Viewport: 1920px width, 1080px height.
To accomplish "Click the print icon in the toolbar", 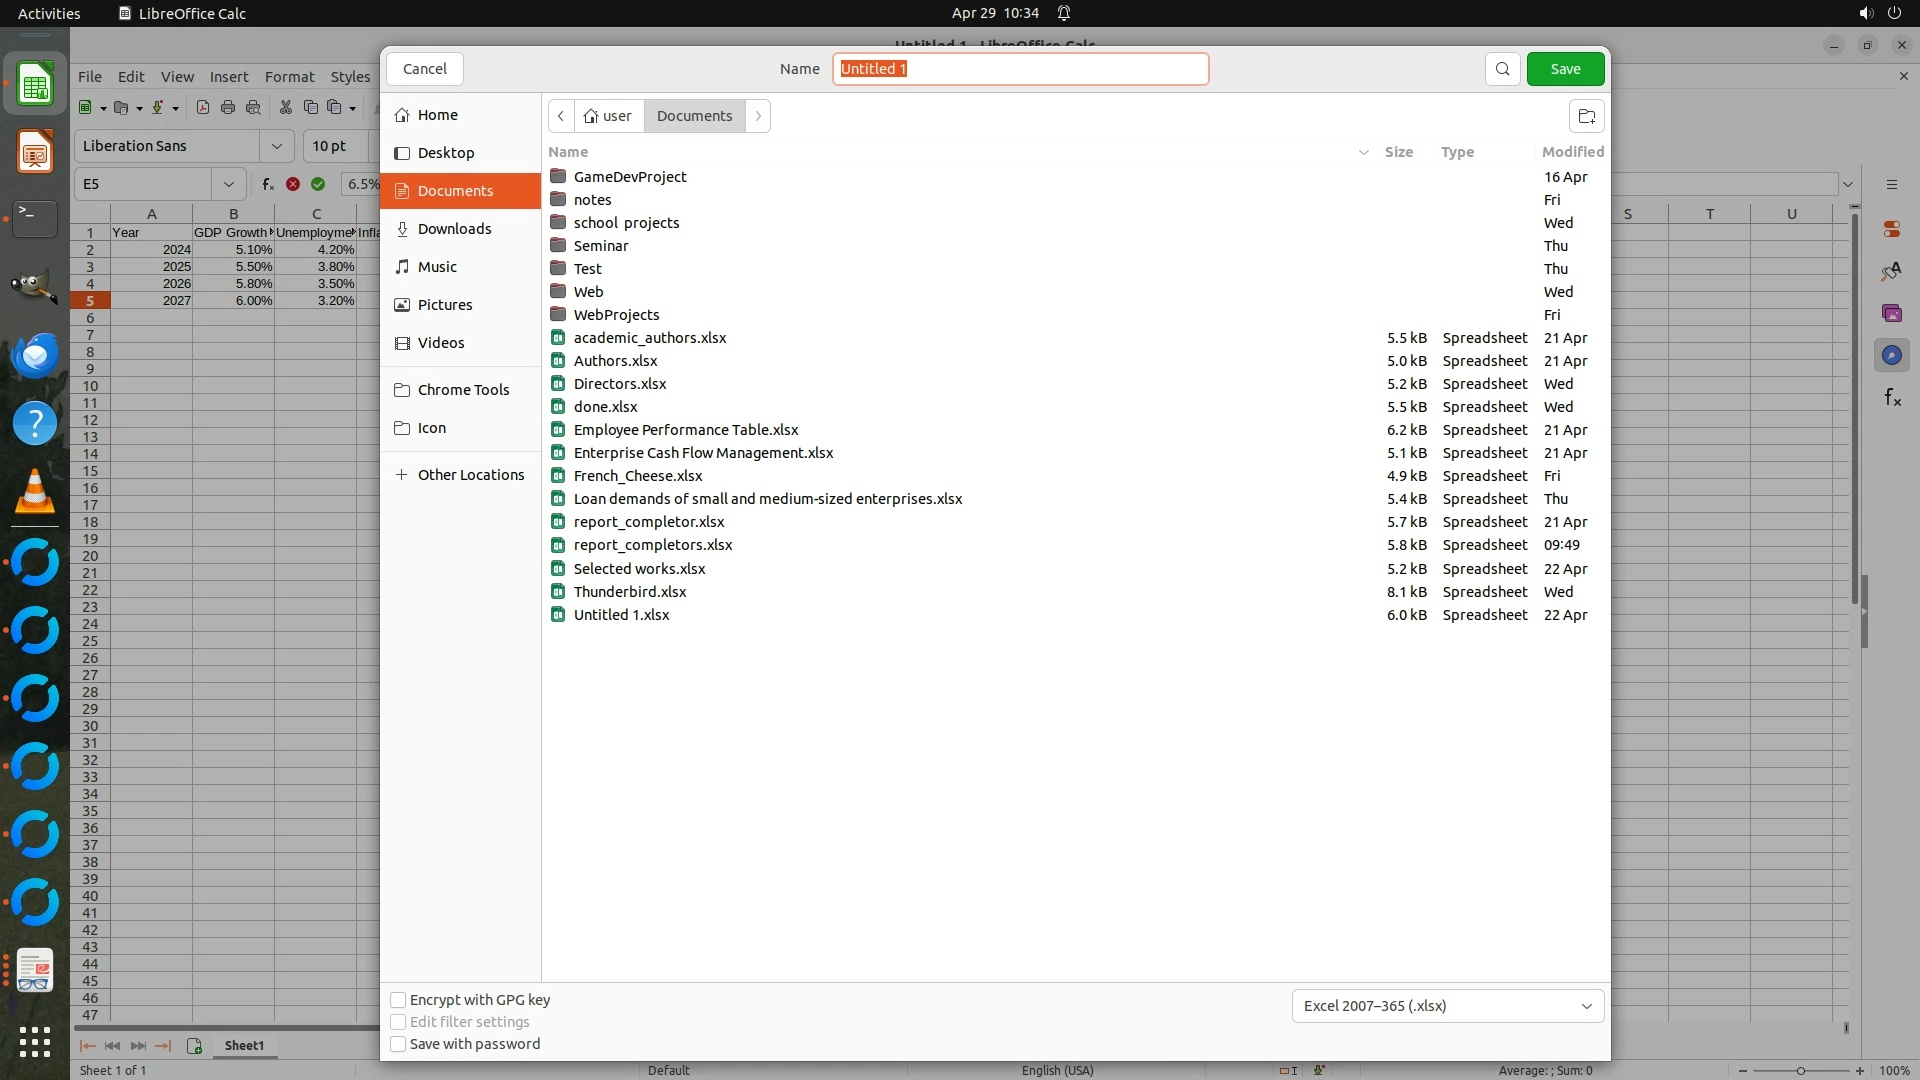I will [228, 108].
